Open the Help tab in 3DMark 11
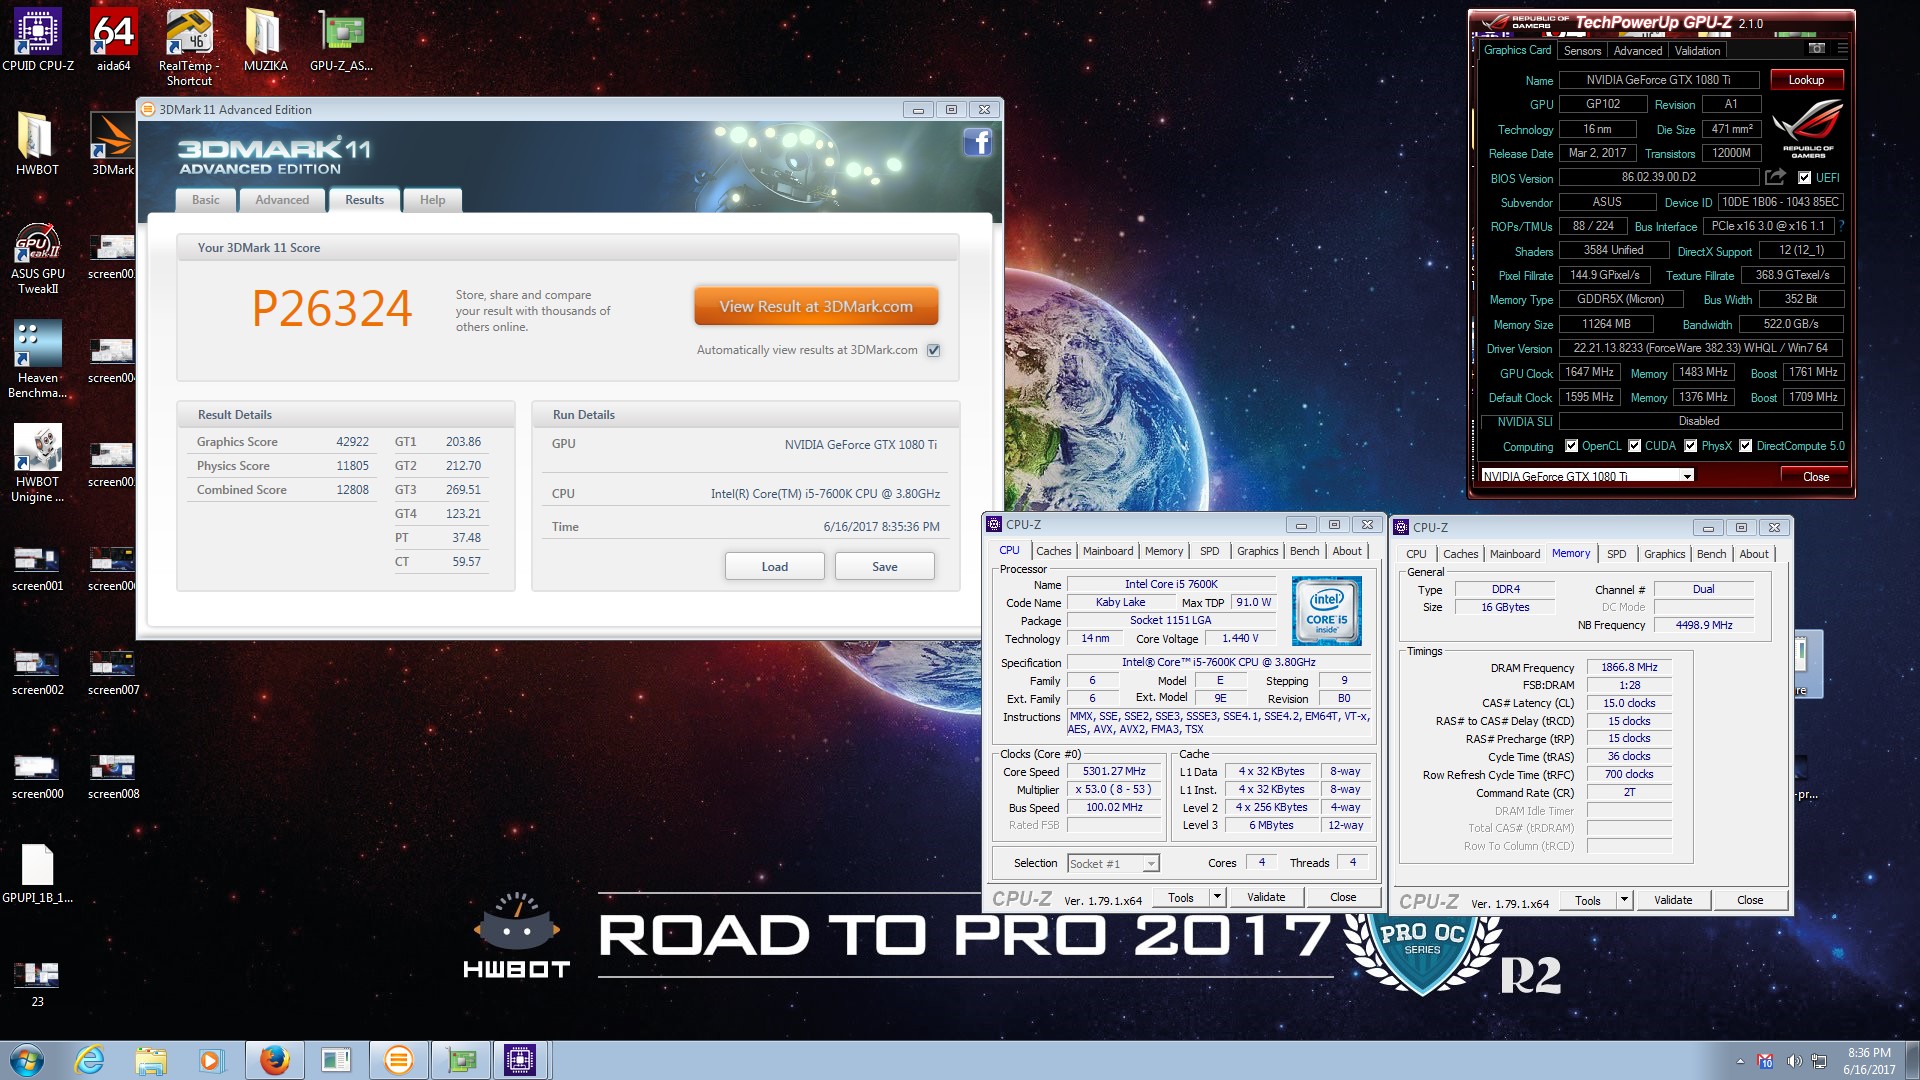 (432, 200)
